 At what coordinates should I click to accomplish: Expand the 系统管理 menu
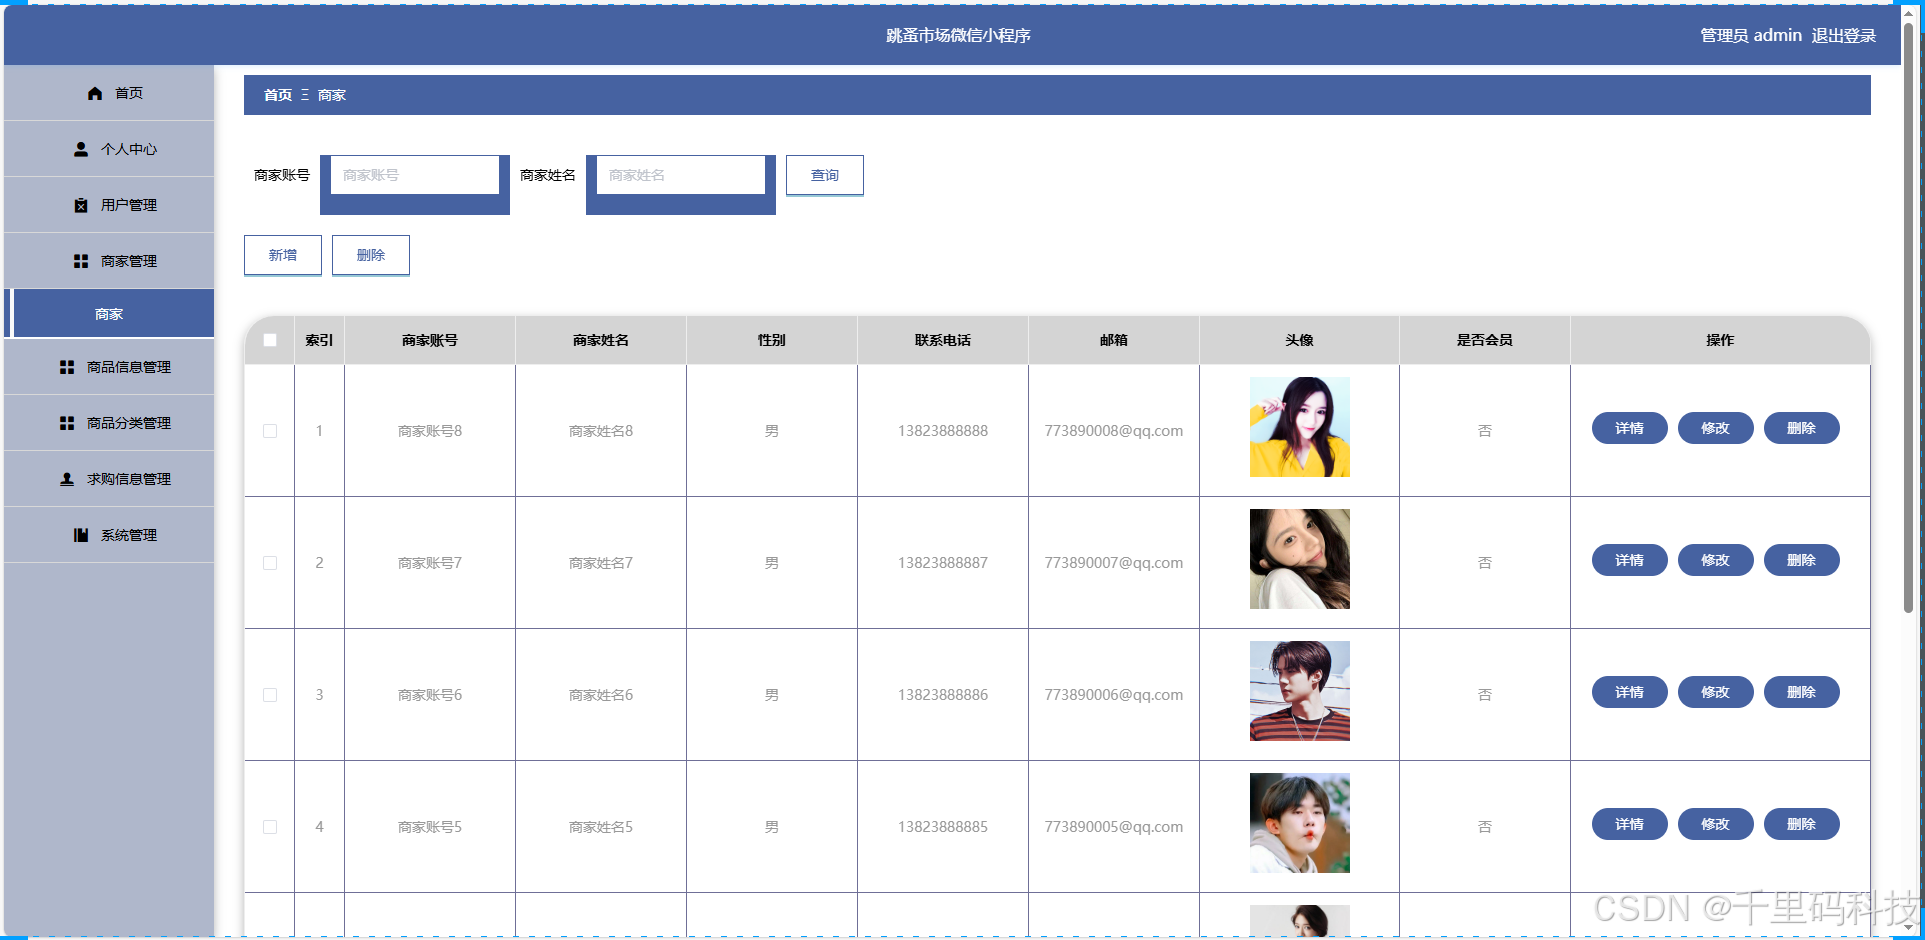pos(109,535)
